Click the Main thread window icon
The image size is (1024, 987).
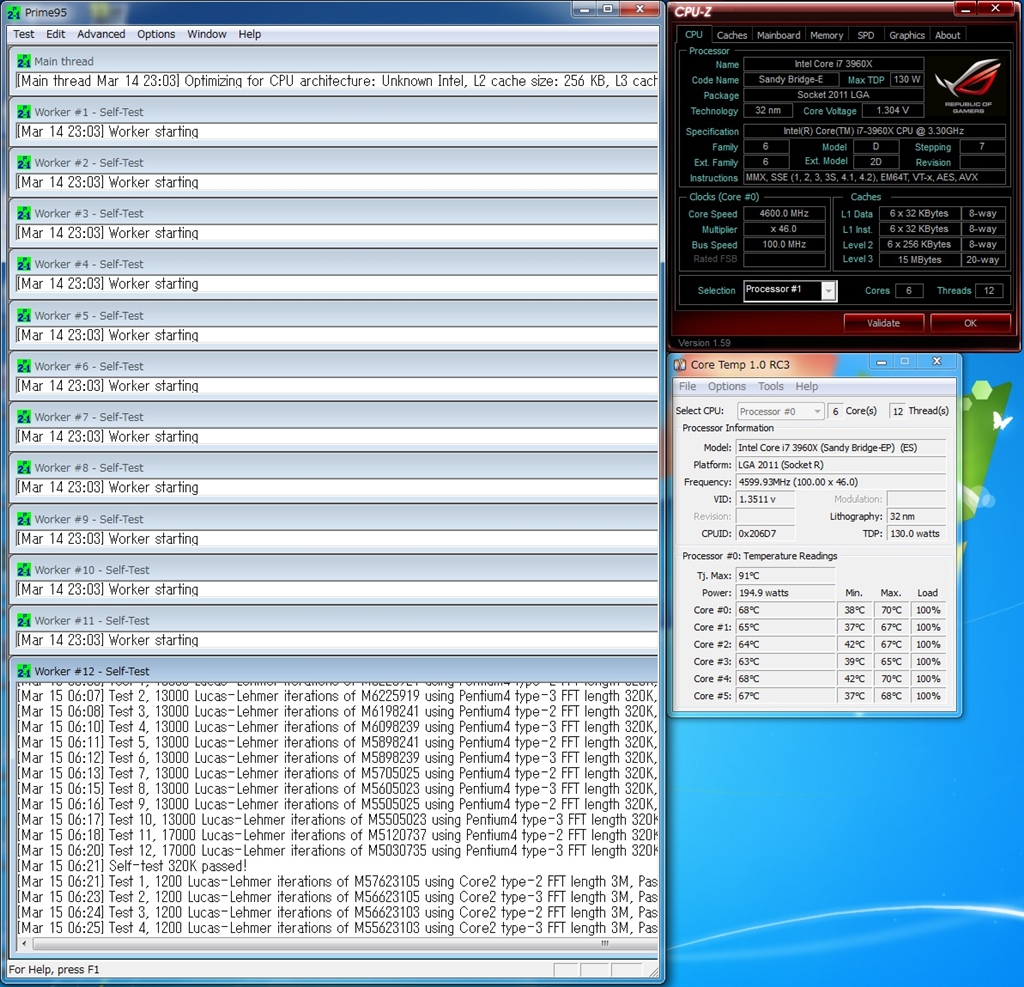(x=24, y=61)
